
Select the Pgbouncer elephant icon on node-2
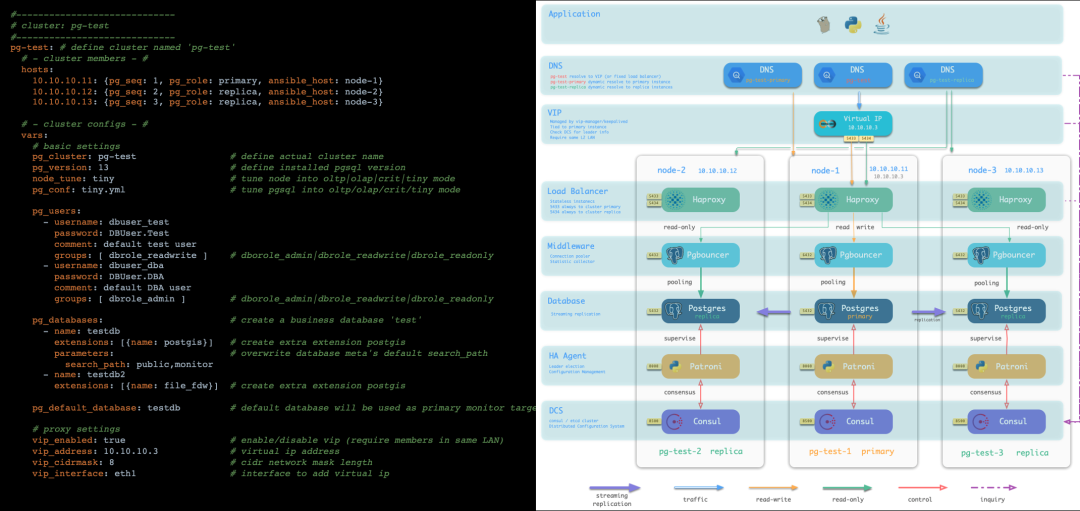(x=673, y=255)
